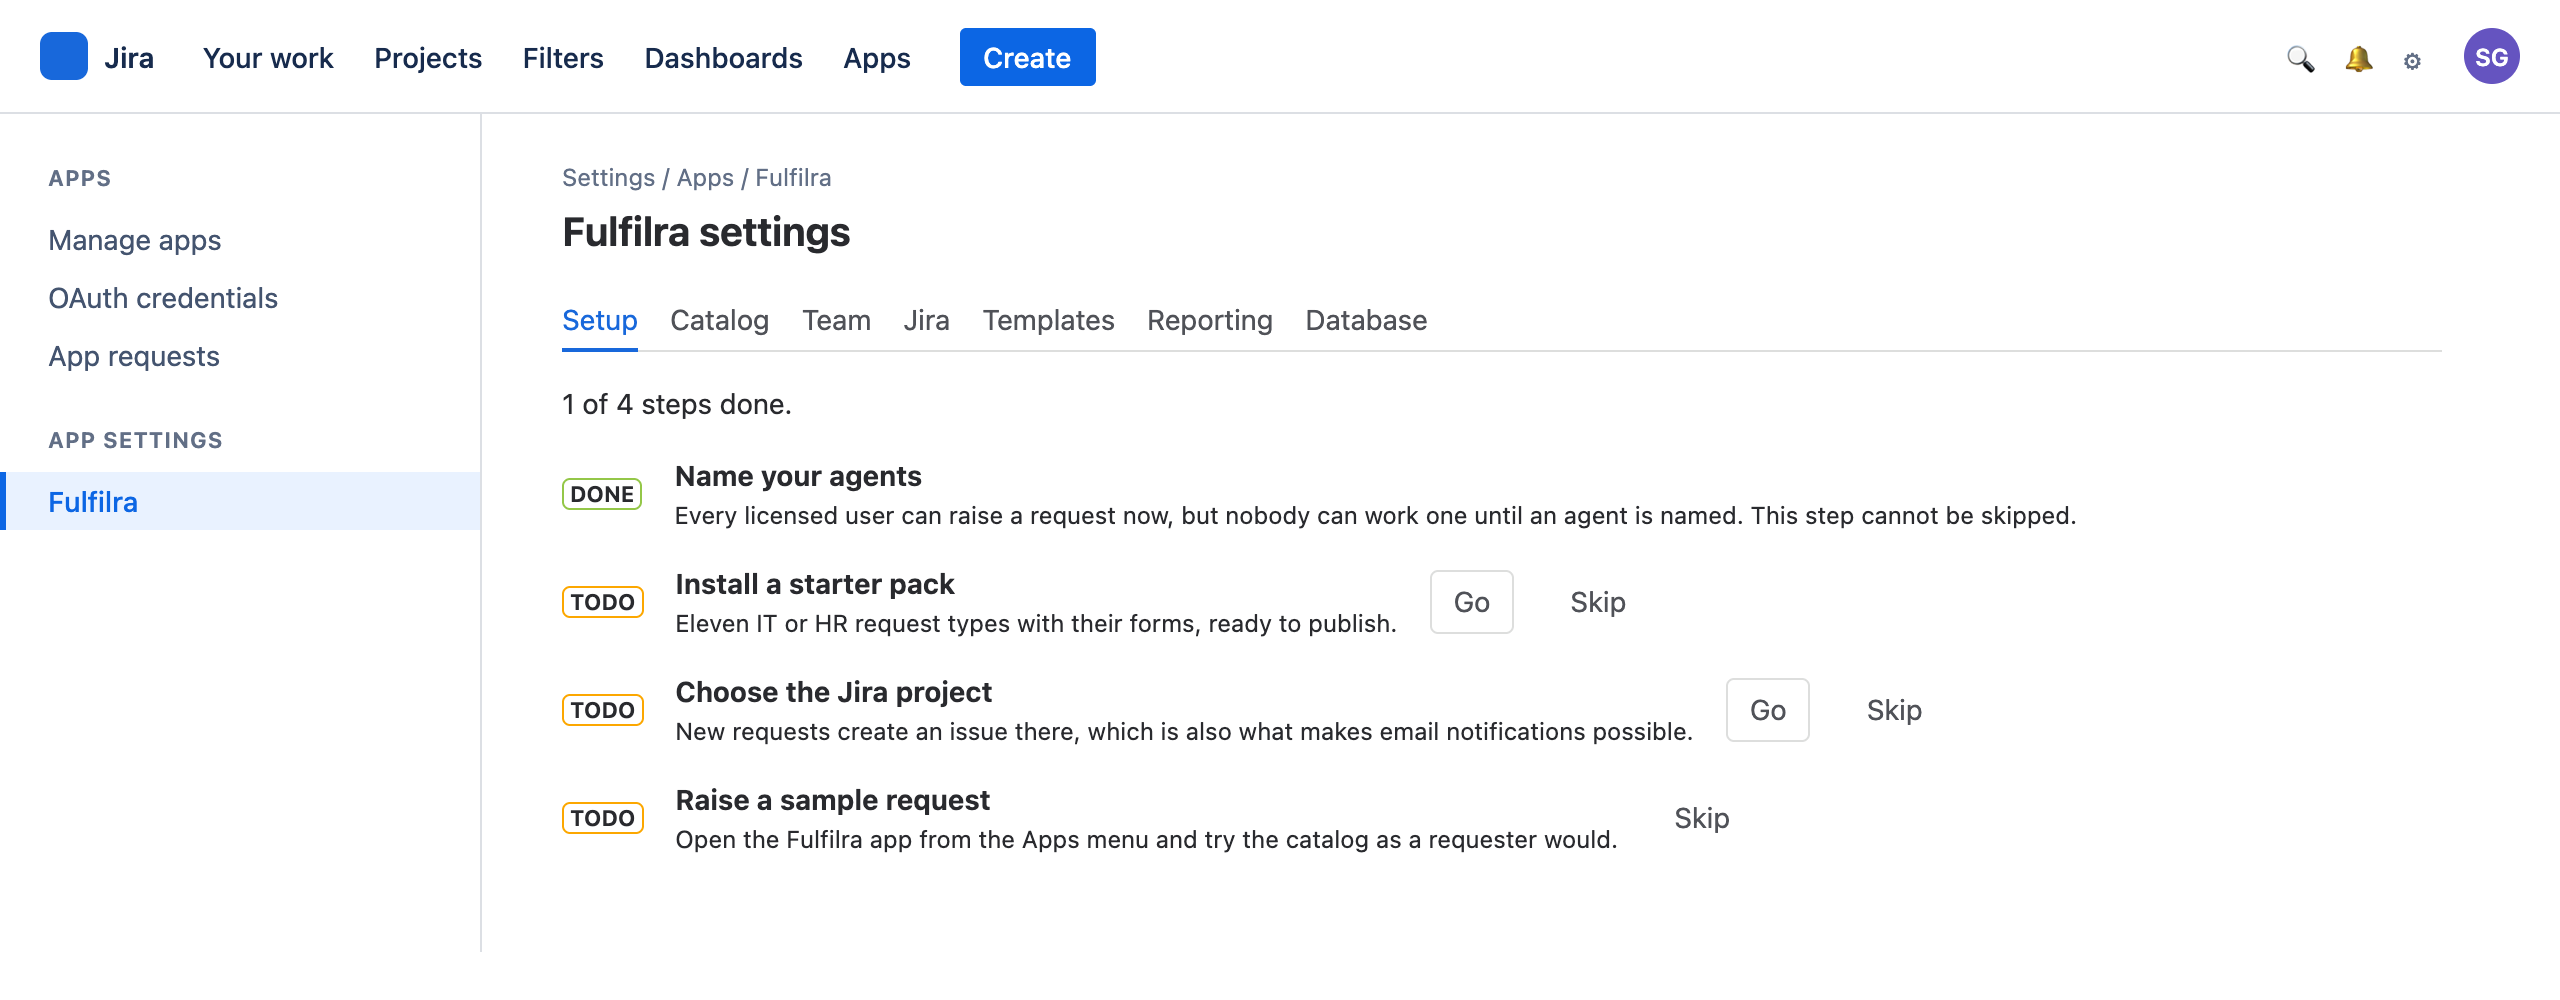The height and width of the screenshot is (1000, 2560).
Task: Click 'Eleven IT or HR request types' description
Action: pyautogui.click(x=1036, y=624)
